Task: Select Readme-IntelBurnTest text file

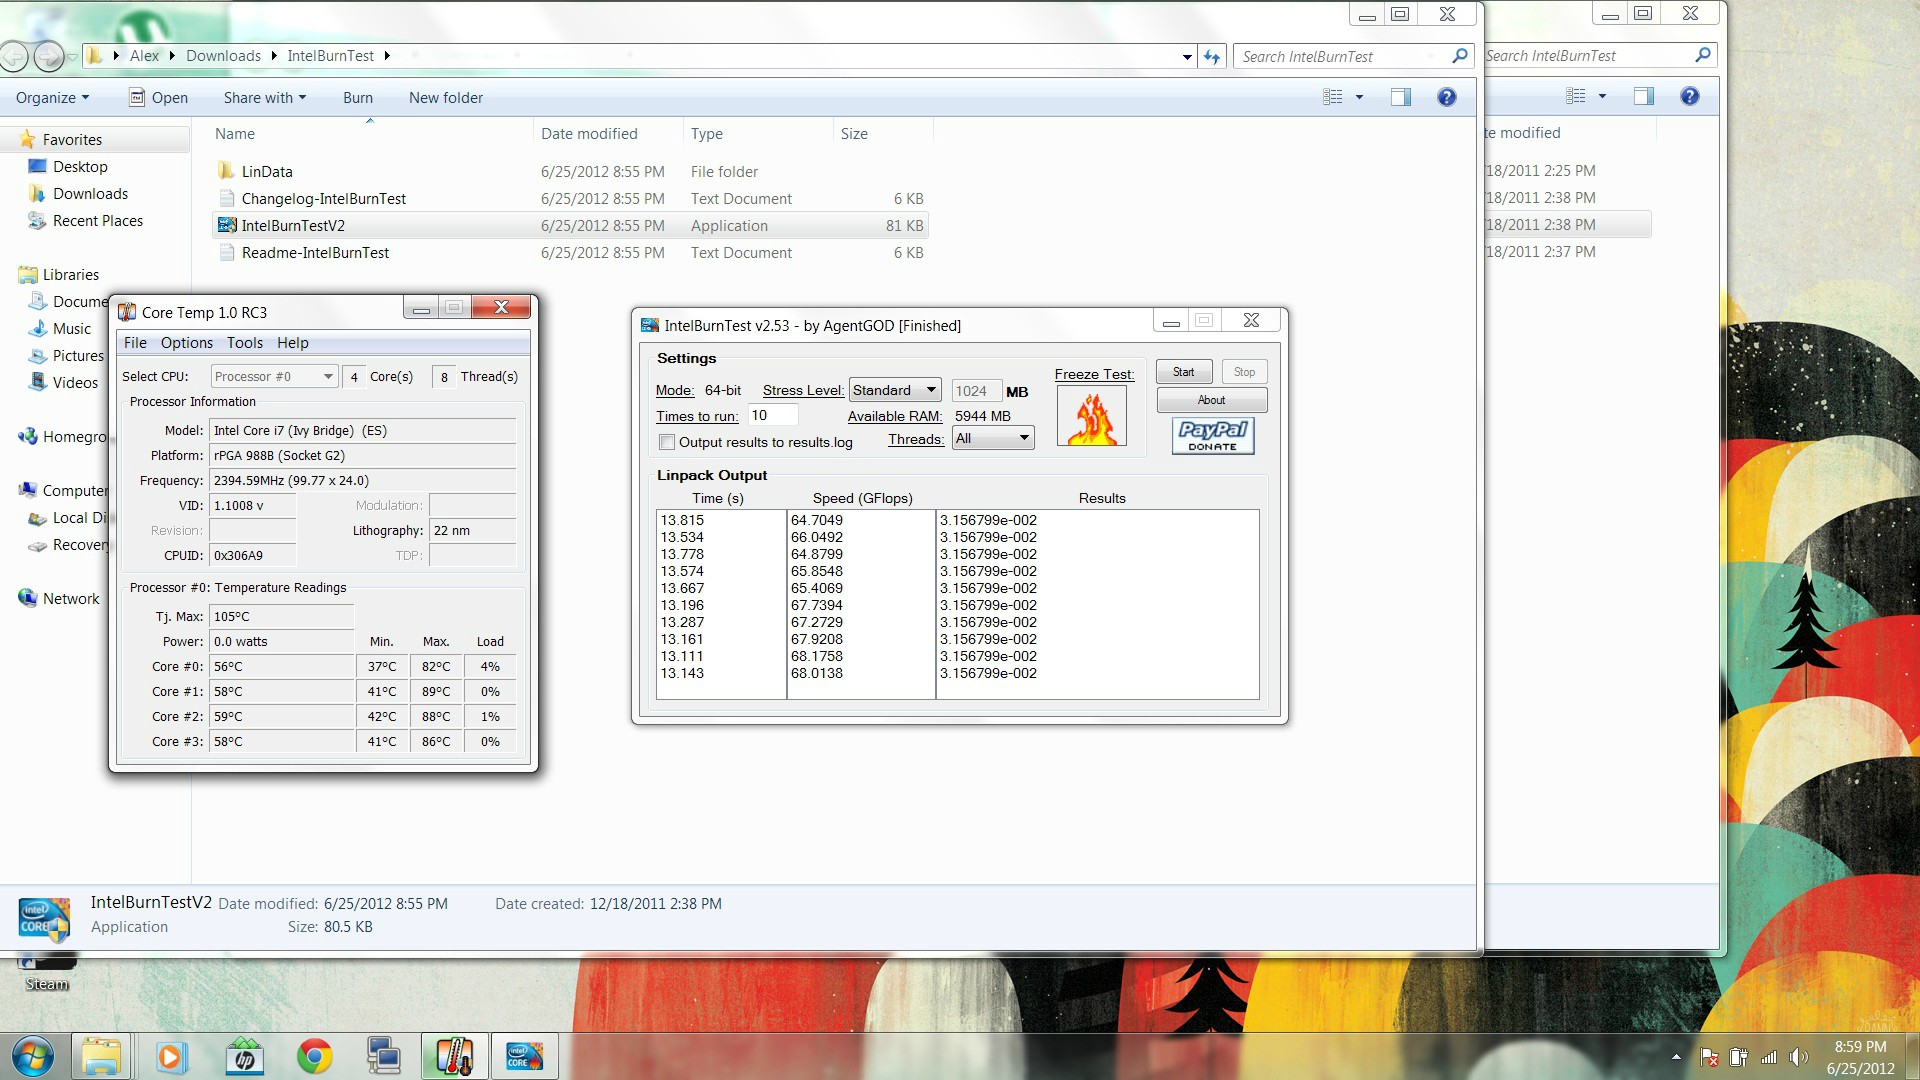Action: (315, 252)
